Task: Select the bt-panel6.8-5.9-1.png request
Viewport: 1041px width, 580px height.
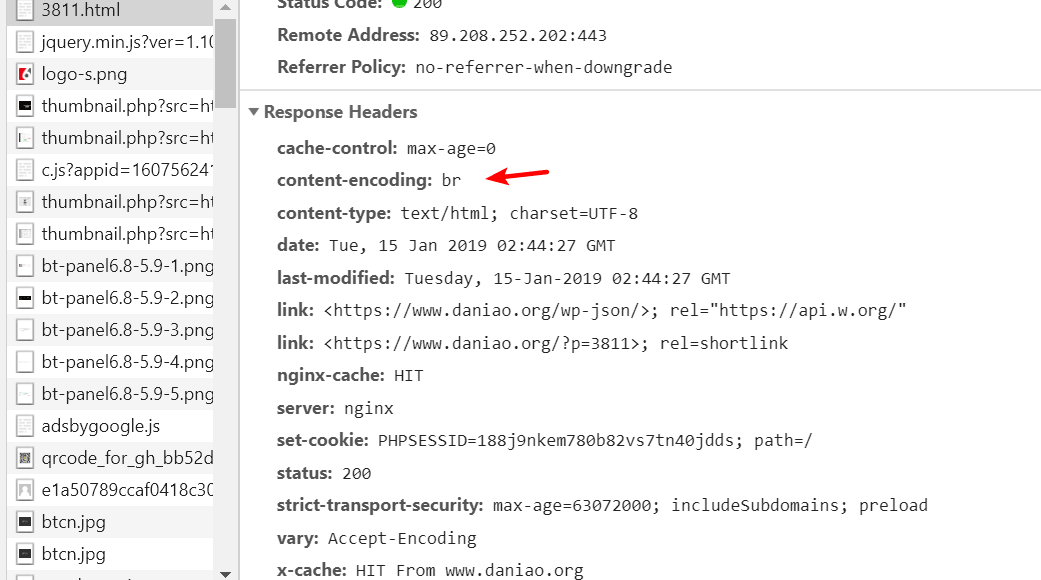Action: pos(110,266)
